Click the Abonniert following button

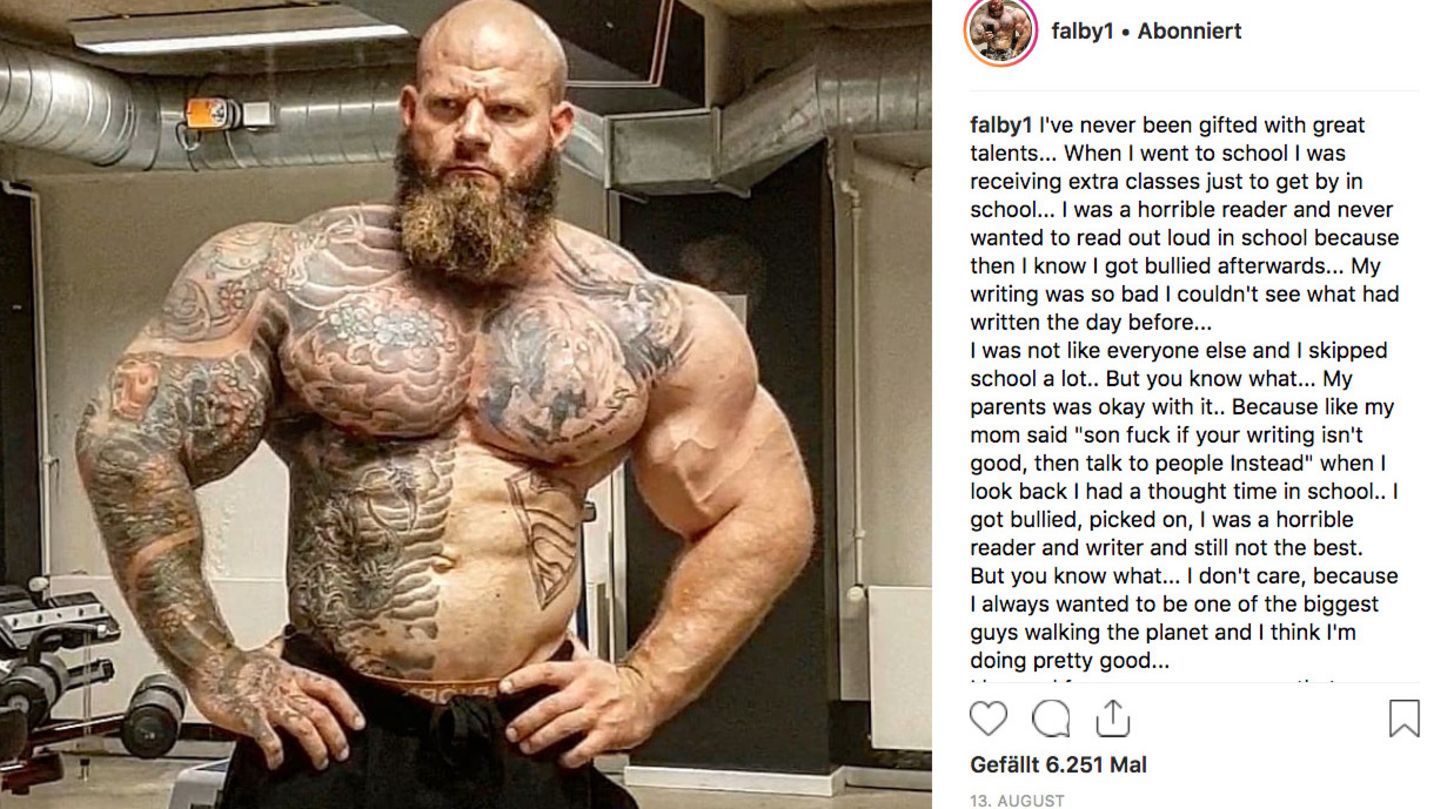click(x=1189, y=31)
